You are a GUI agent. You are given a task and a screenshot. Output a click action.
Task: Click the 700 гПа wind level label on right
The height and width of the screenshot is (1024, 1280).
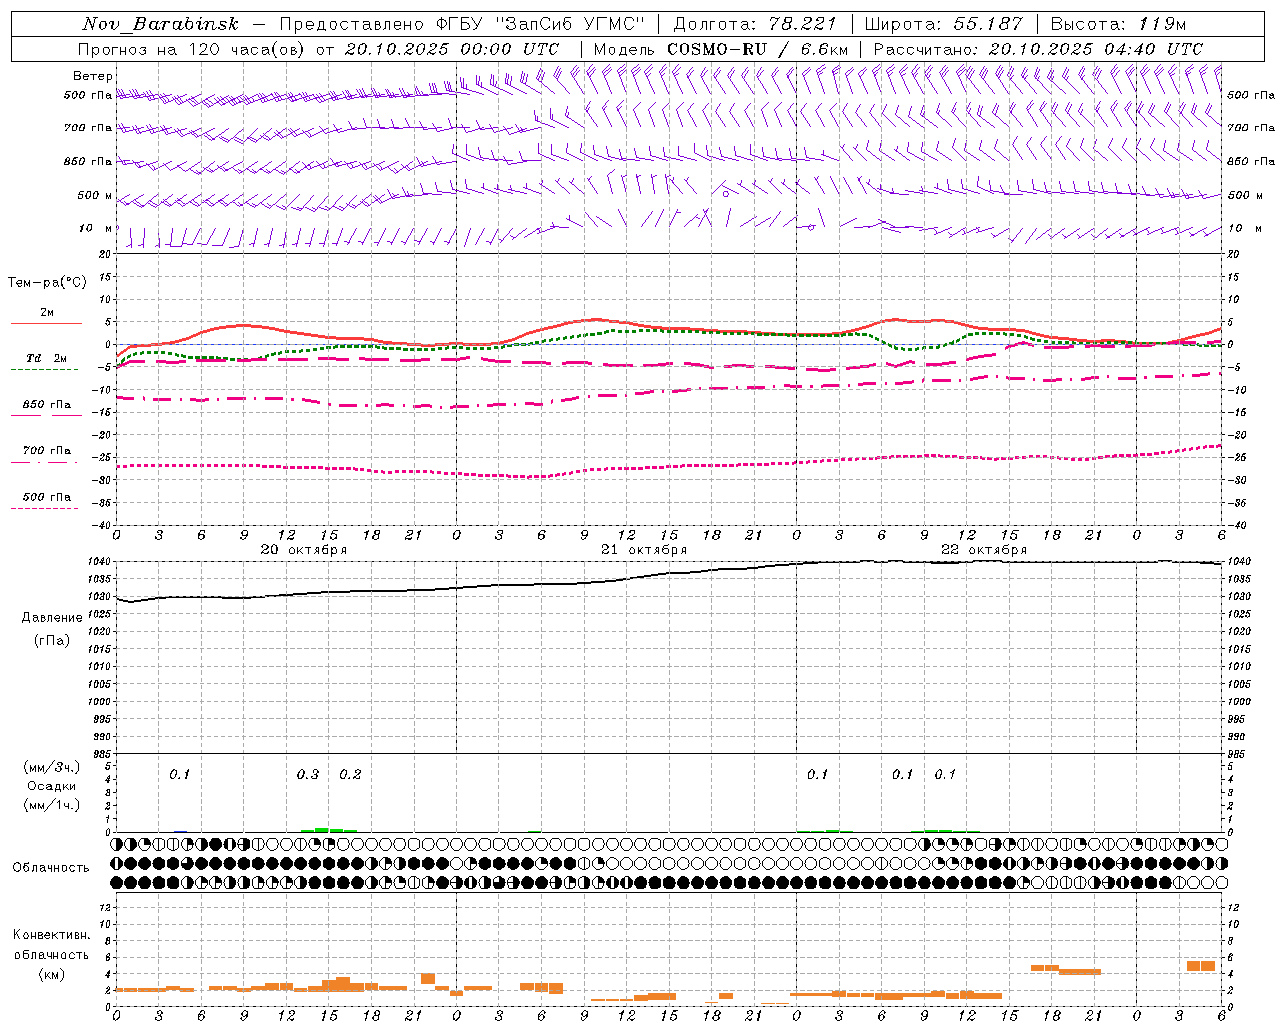(1251, 128)
